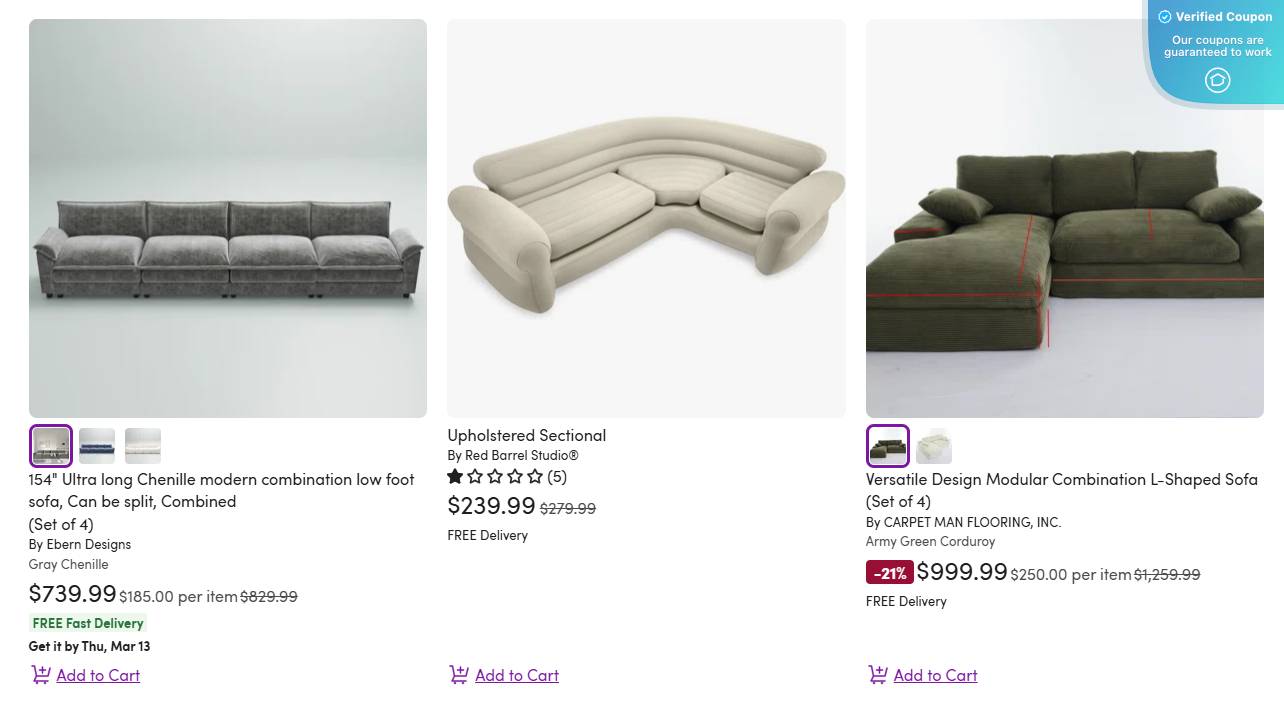Select the navy blue fabric swatch
This screenshot has width=1284, height=710.
click(x=96, y=445)
